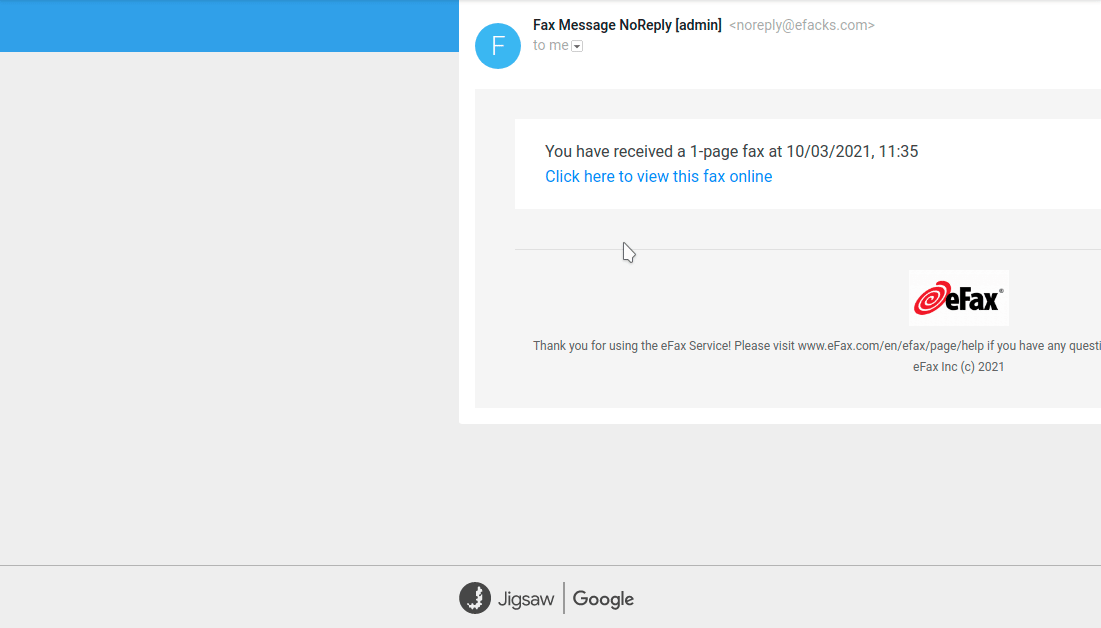This screenshot has width=1101, height=628.
Task: Click the Jigsaw logo icon in the footer
Action: [475, 598]
